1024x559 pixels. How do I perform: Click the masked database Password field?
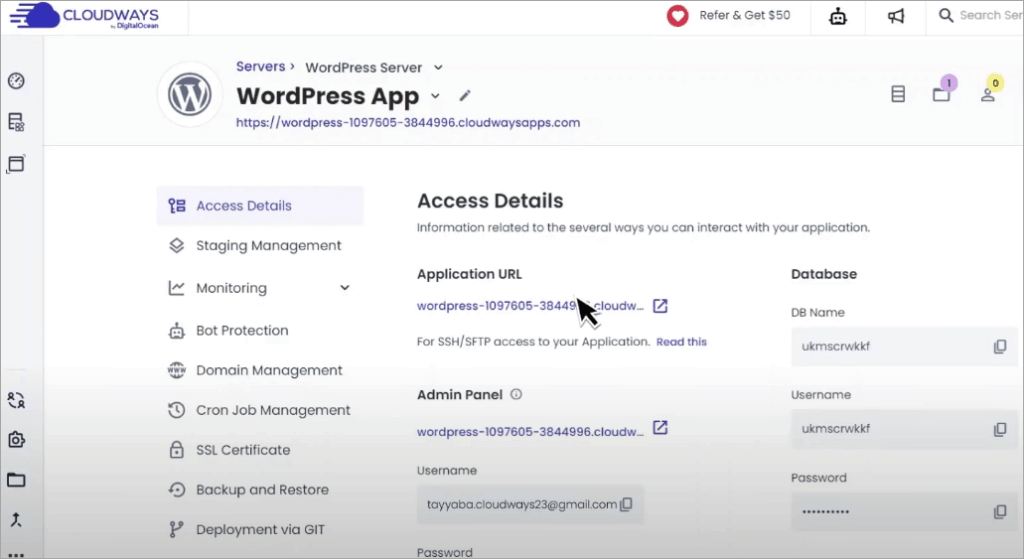904,512
